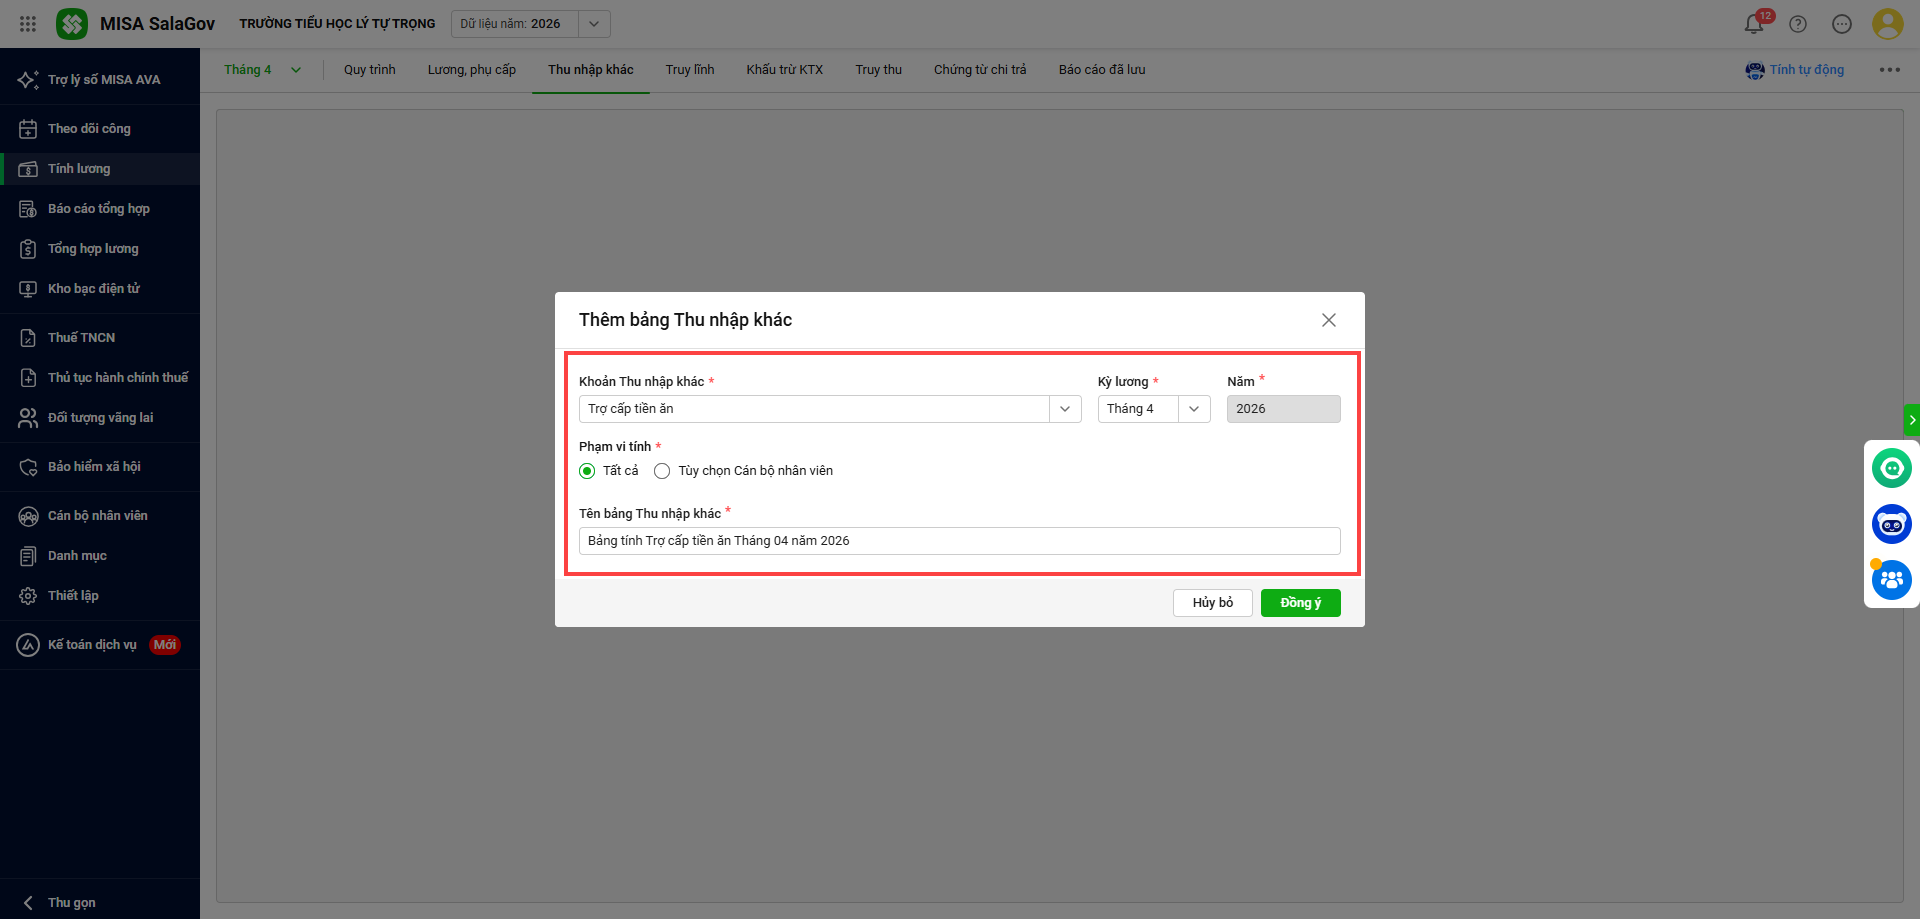Screen dimensions: 1920x919
Task: Open 'Bảo hiểm xã hội' in sidebar
Action: [94, 467]
